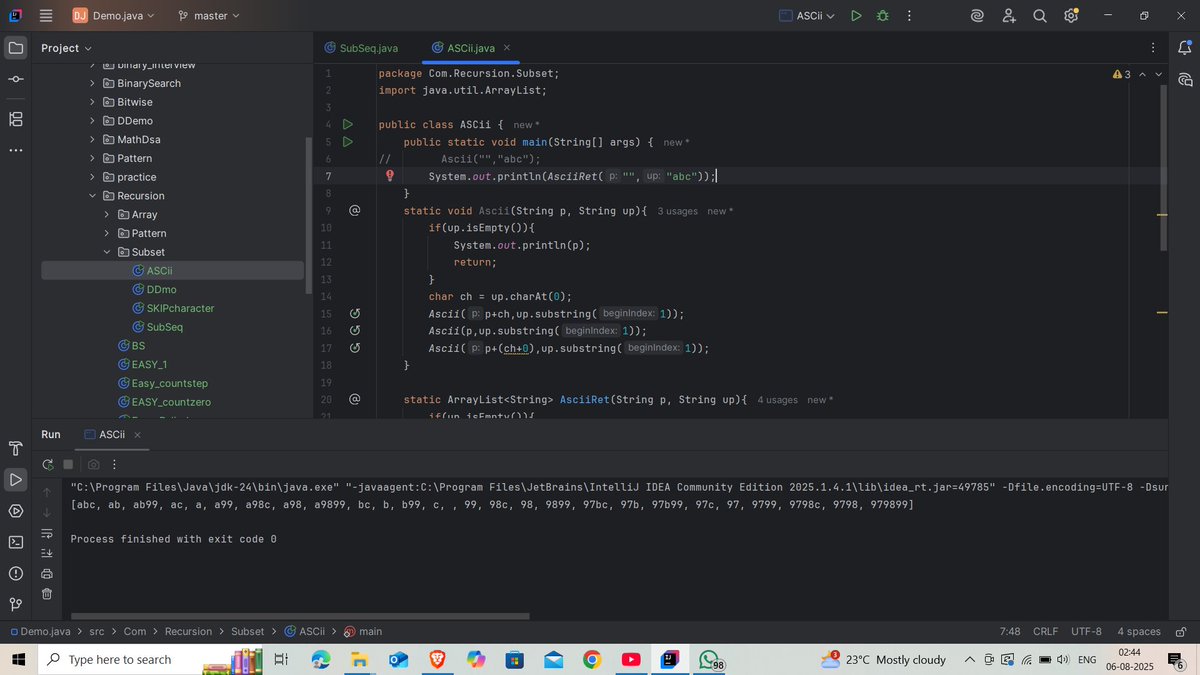Click the Recursion breadcrumb in navigation bar
Viewport: 1200px width, 675px height.
point(188,632)
